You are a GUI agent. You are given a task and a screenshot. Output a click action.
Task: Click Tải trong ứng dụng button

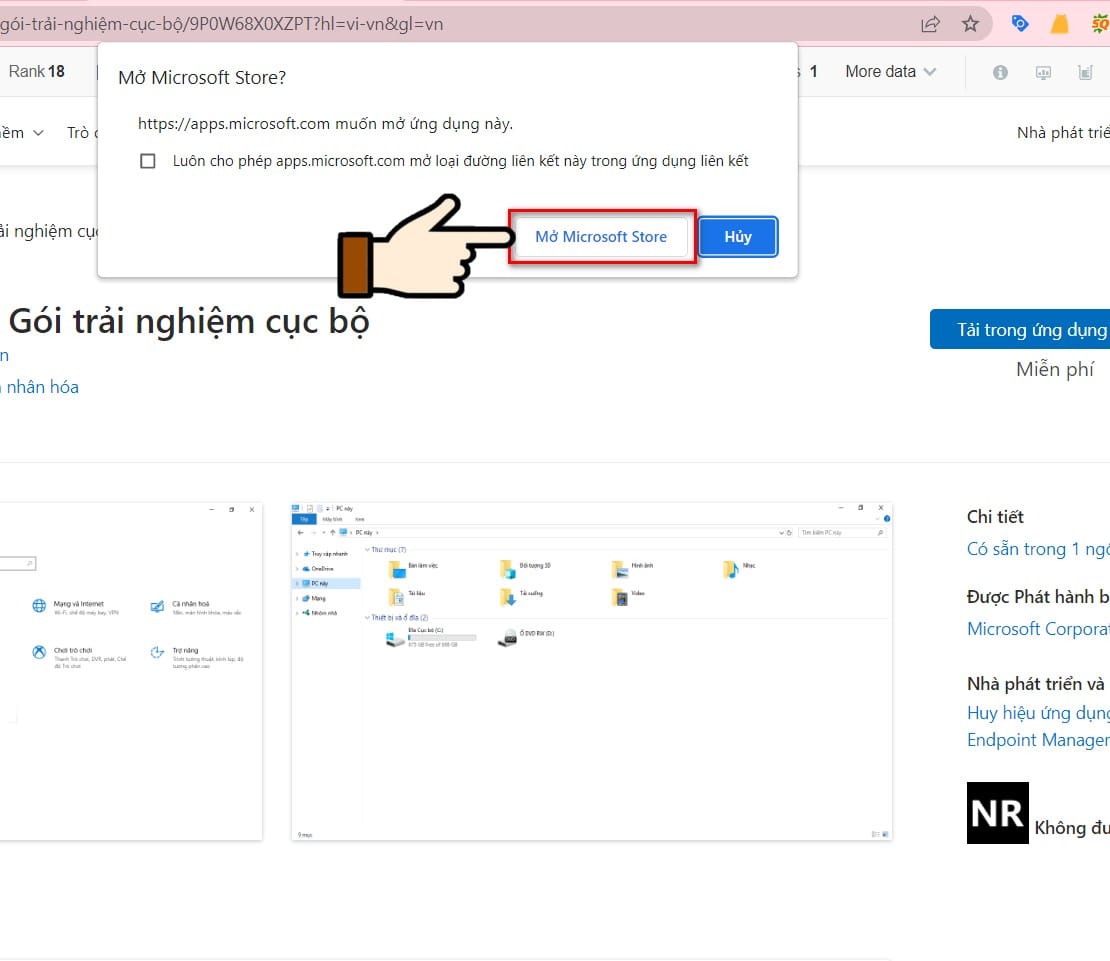(x=1020, y=329)
